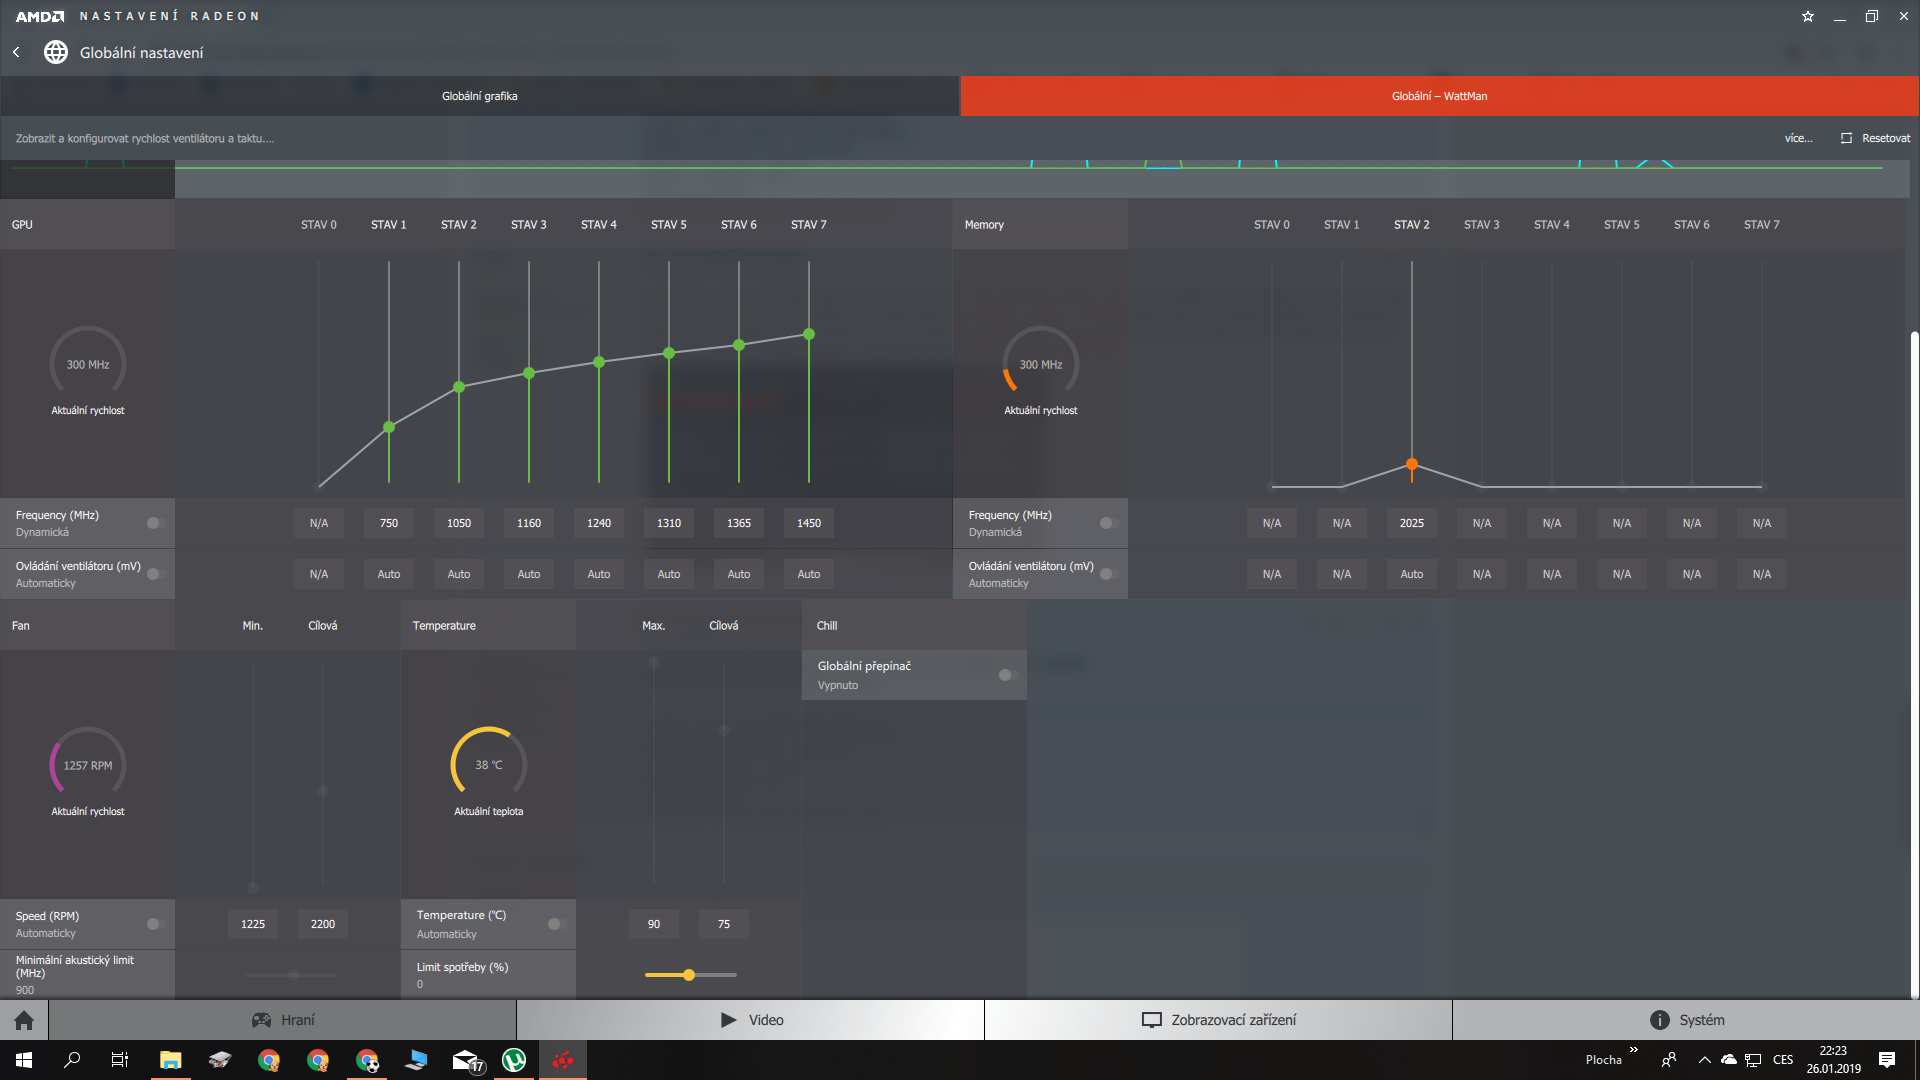Open the File Explorer taskbar icon
The image size is (1920, 1080).
pos(170,1060)
